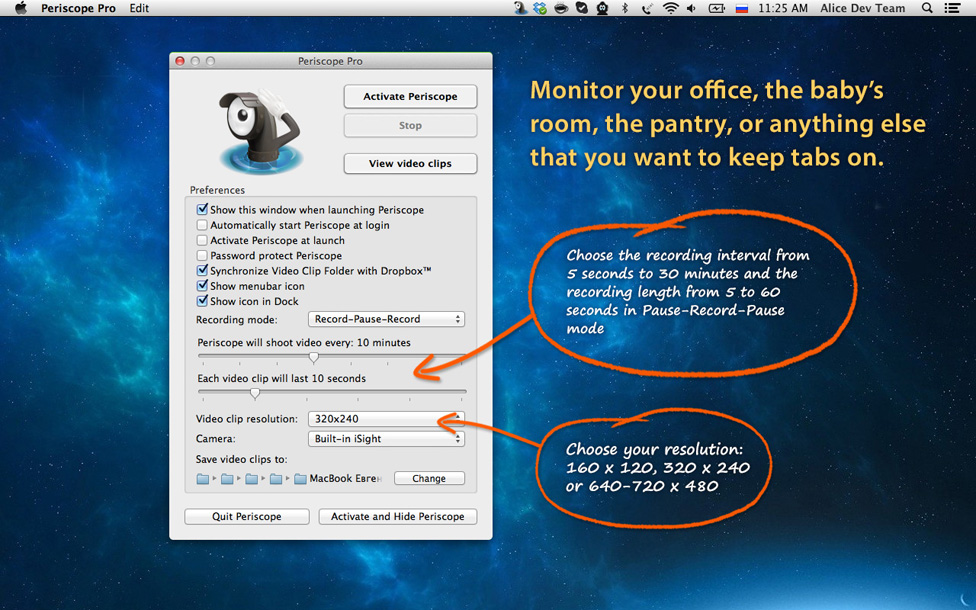Screen dimensions: 976x610
Task: Open the Dropbox menu bar icon
Action: pyautogui.click(x=540, y=8)
